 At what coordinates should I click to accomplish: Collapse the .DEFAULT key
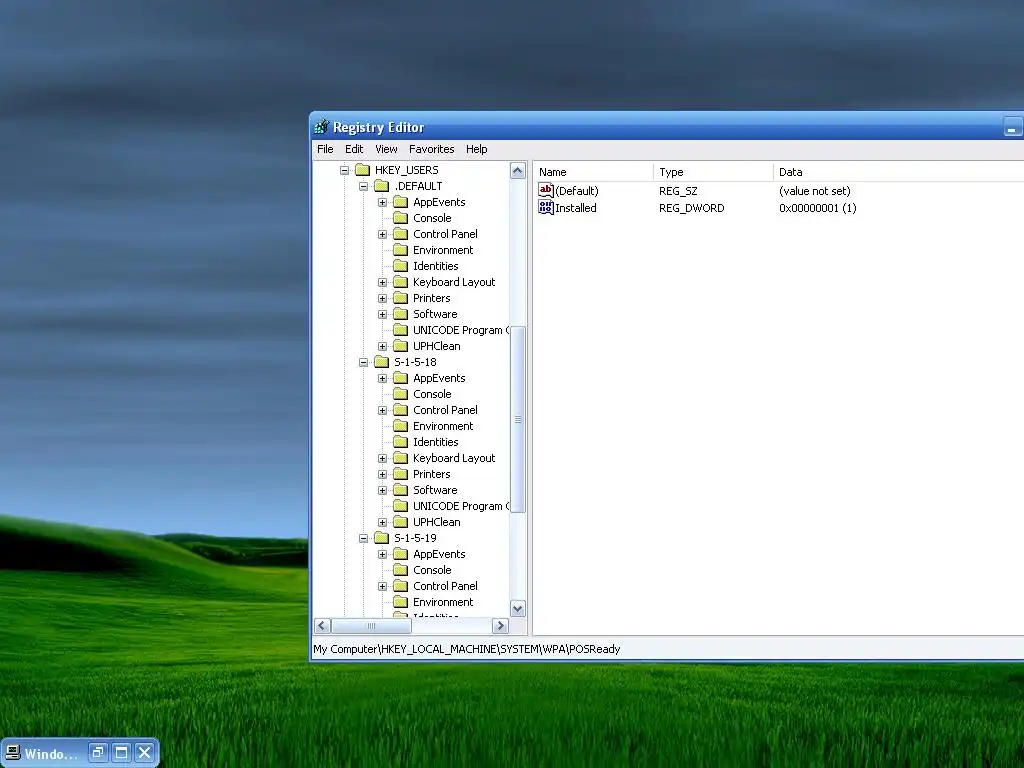point(364,186)
